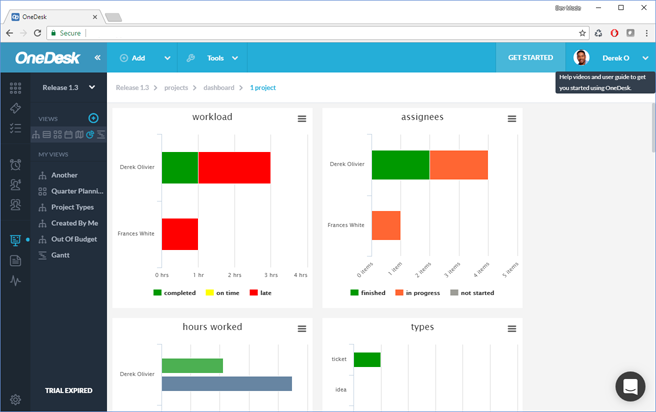The width and height of the screenshot is (656, 412).
Task: Switch to tree hierarchy view icon
Action: point(36,135)
